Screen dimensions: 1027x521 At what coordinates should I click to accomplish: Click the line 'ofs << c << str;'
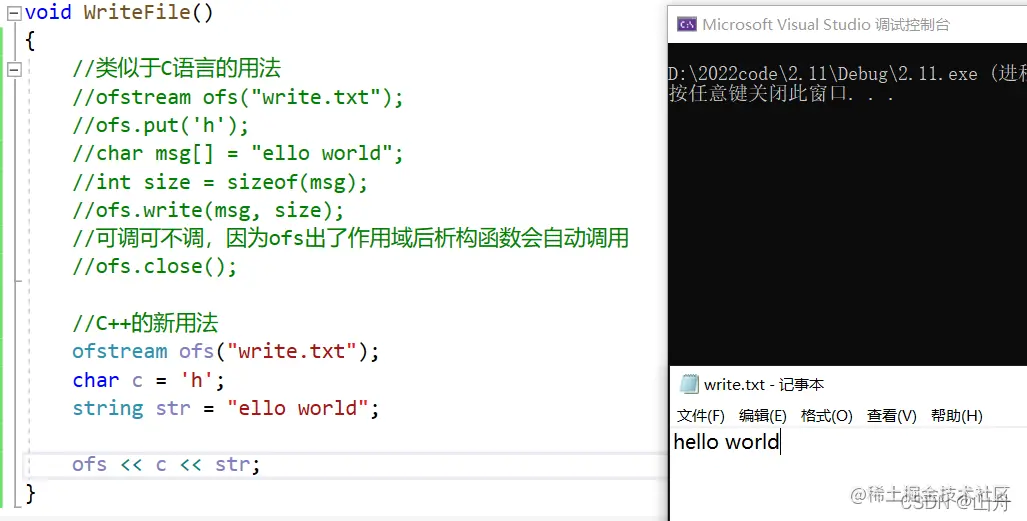click(166, 465)
